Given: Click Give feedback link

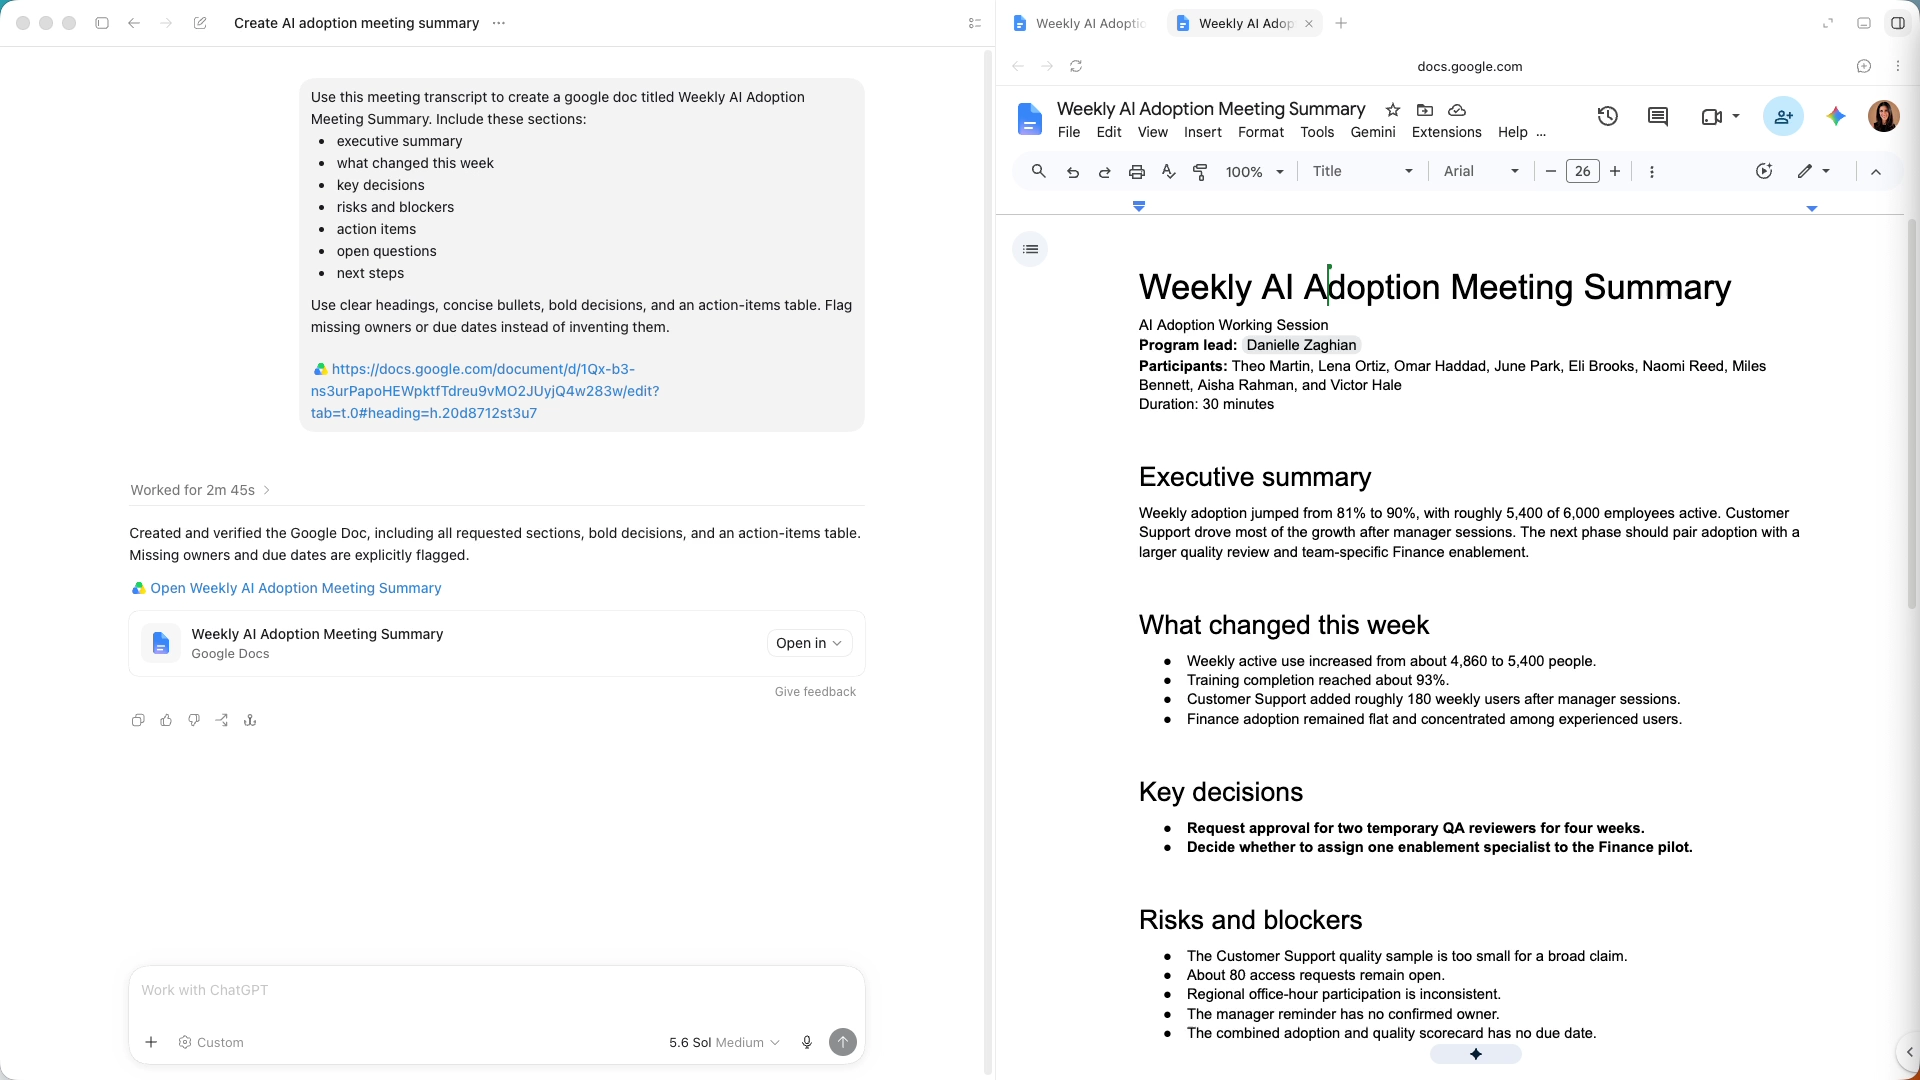Looking at the screenshot, I should point(815,692).
